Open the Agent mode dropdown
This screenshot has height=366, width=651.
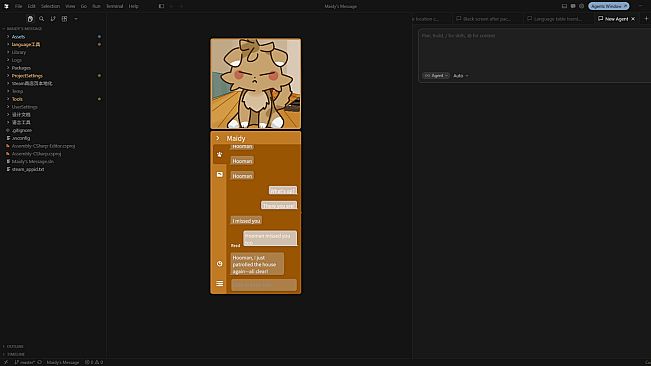pos(436,76)
